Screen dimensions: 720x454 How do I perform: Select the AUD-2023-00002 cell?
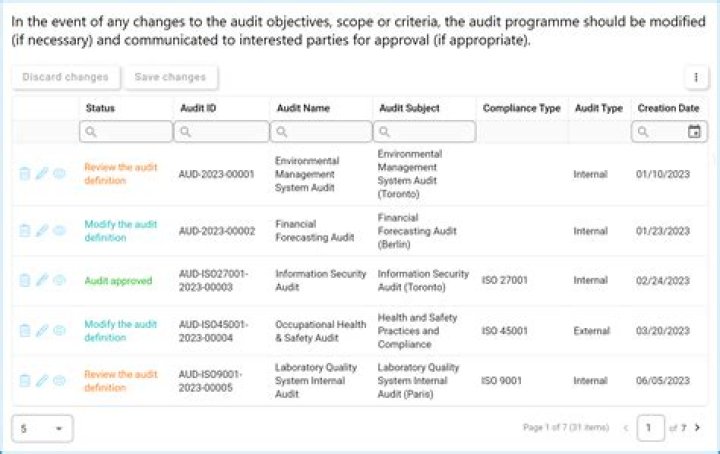click(x=217, y=231)
